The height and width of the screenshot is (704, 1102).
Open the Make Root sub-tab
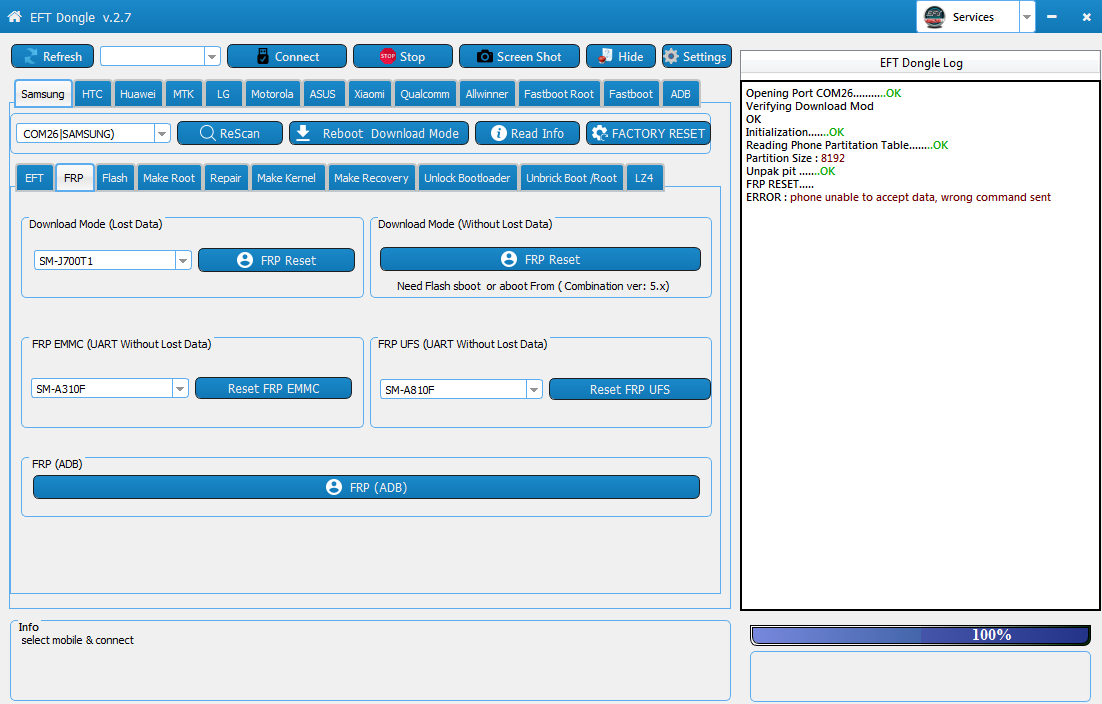click(x=169, y=178)
